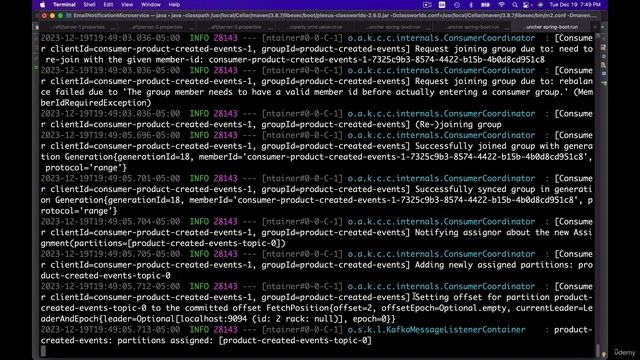Click "partitions assigned: [product-created-events-topic-0]" text
Image resolution: width=640 pixels, height=360 pixels.
(x=244, y=340)
